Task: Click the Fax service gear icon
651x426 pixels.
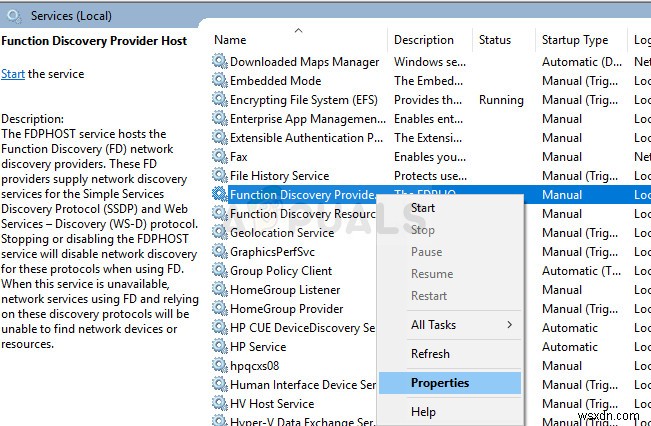Action: point(220,157)
